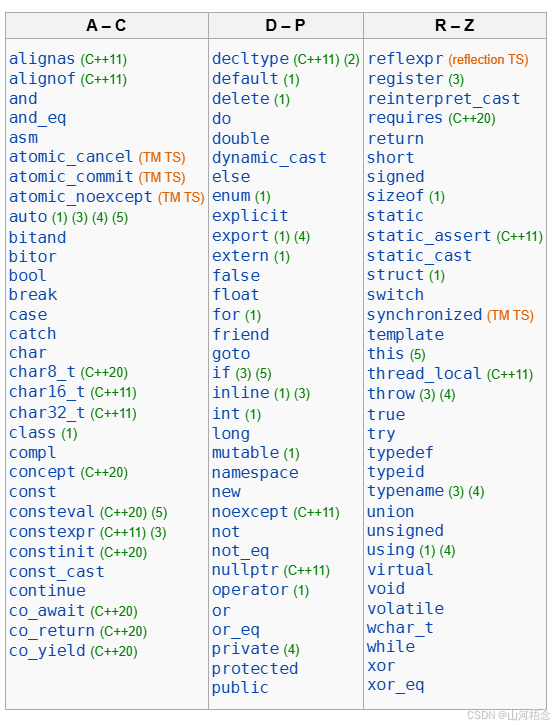Open the reflexpr keyword page
This screenshot has height=726, width=554.
[x=405, y=59]
